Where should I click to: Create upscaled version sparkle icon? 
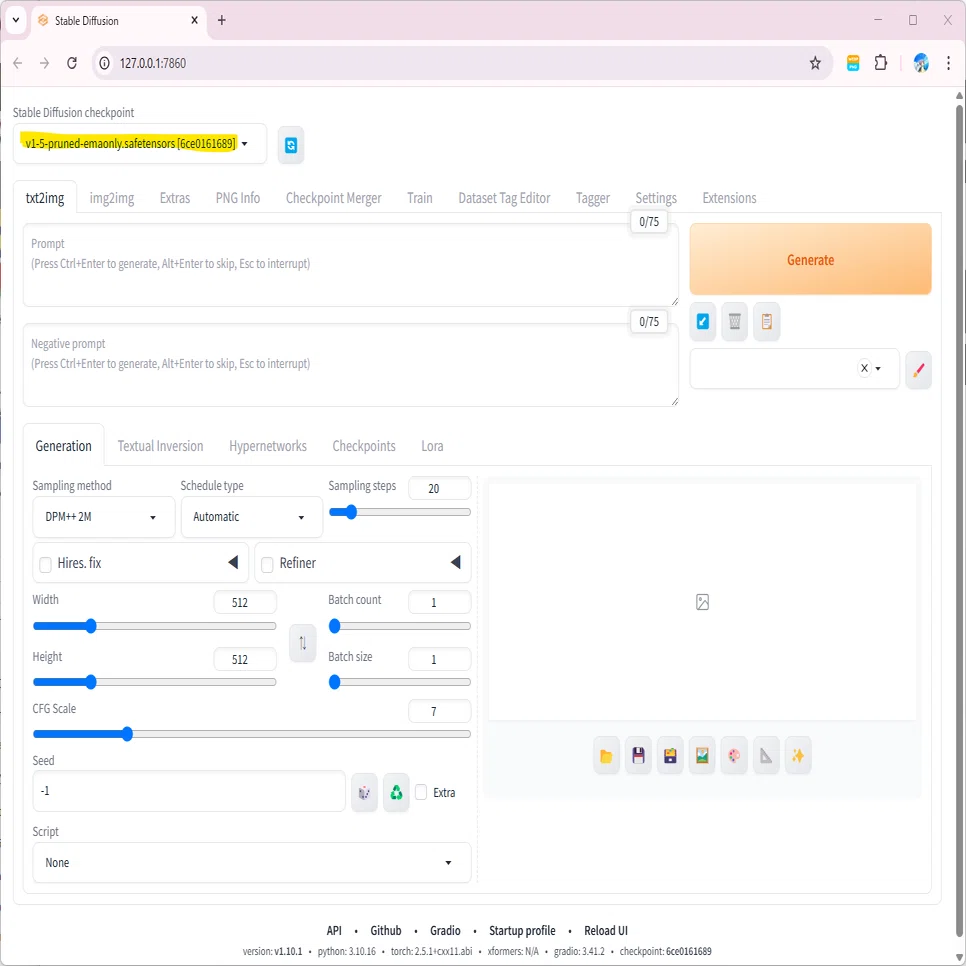[x=798, y=755]
